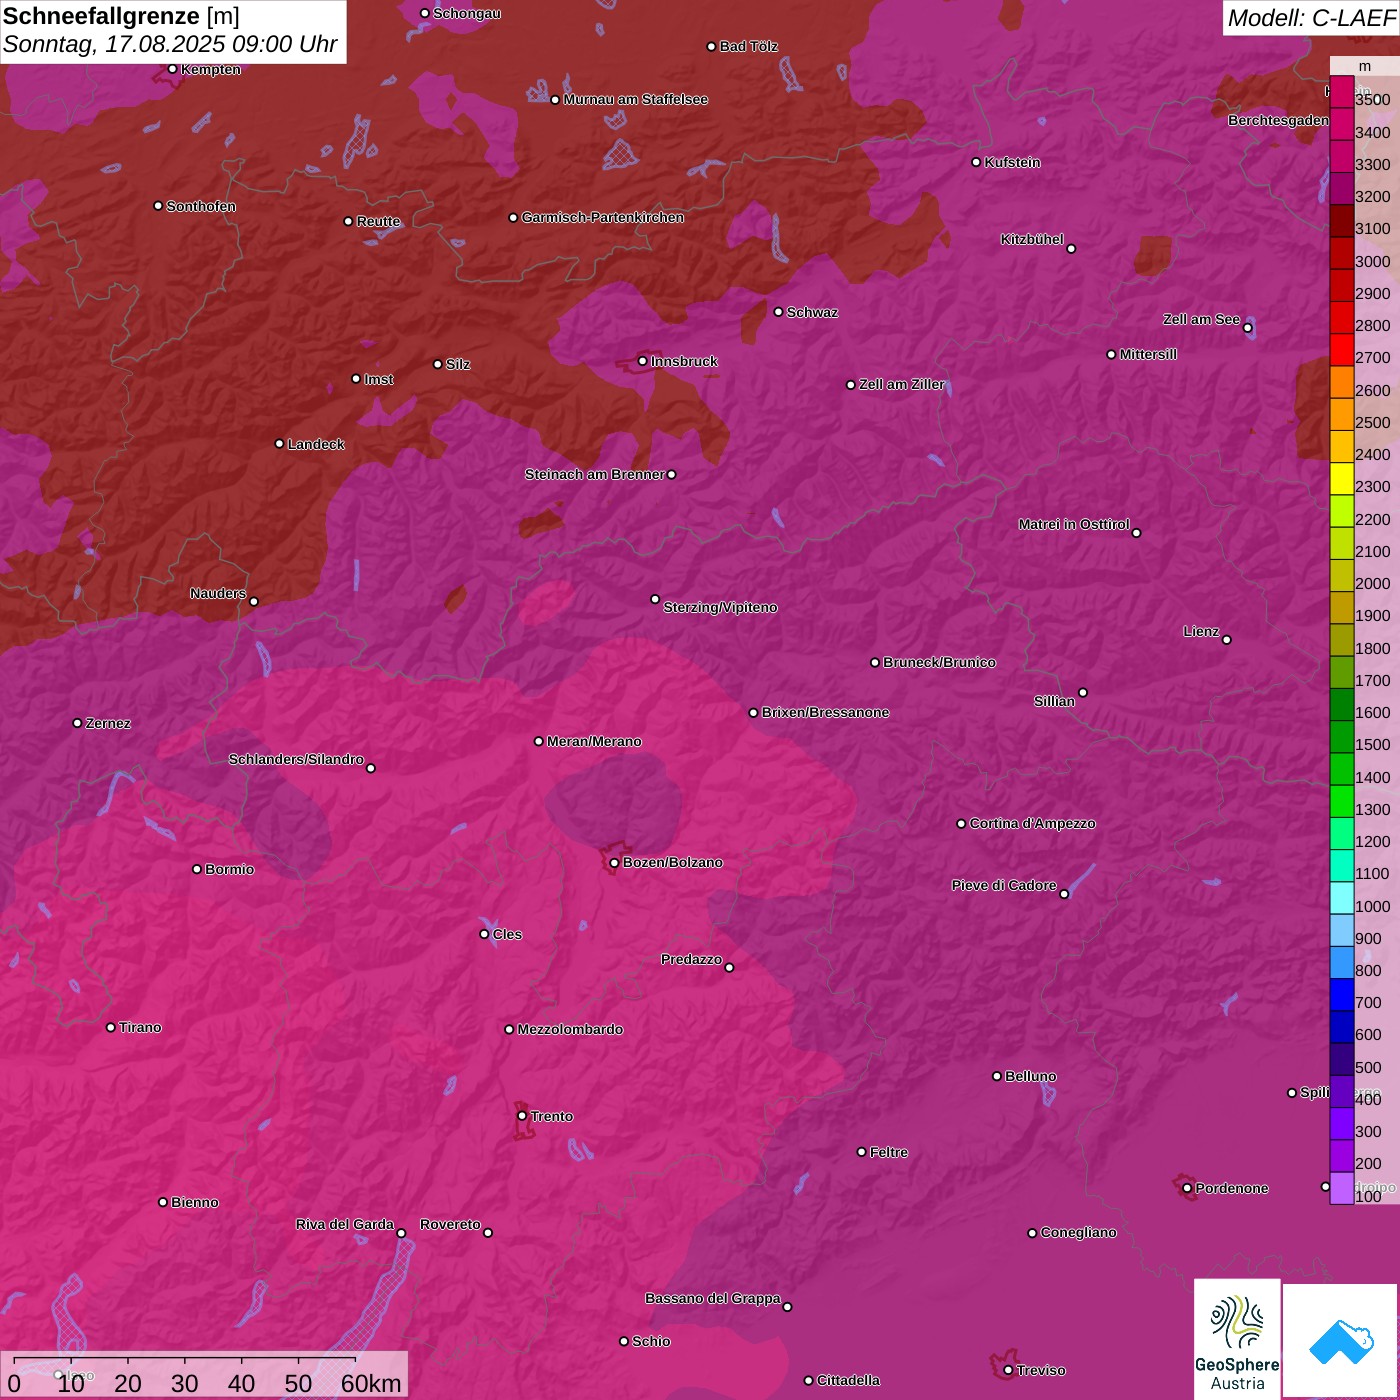Click the 'Riva del Garda' label
Screen dimensions: 1400x1400
click(345, 1224)
